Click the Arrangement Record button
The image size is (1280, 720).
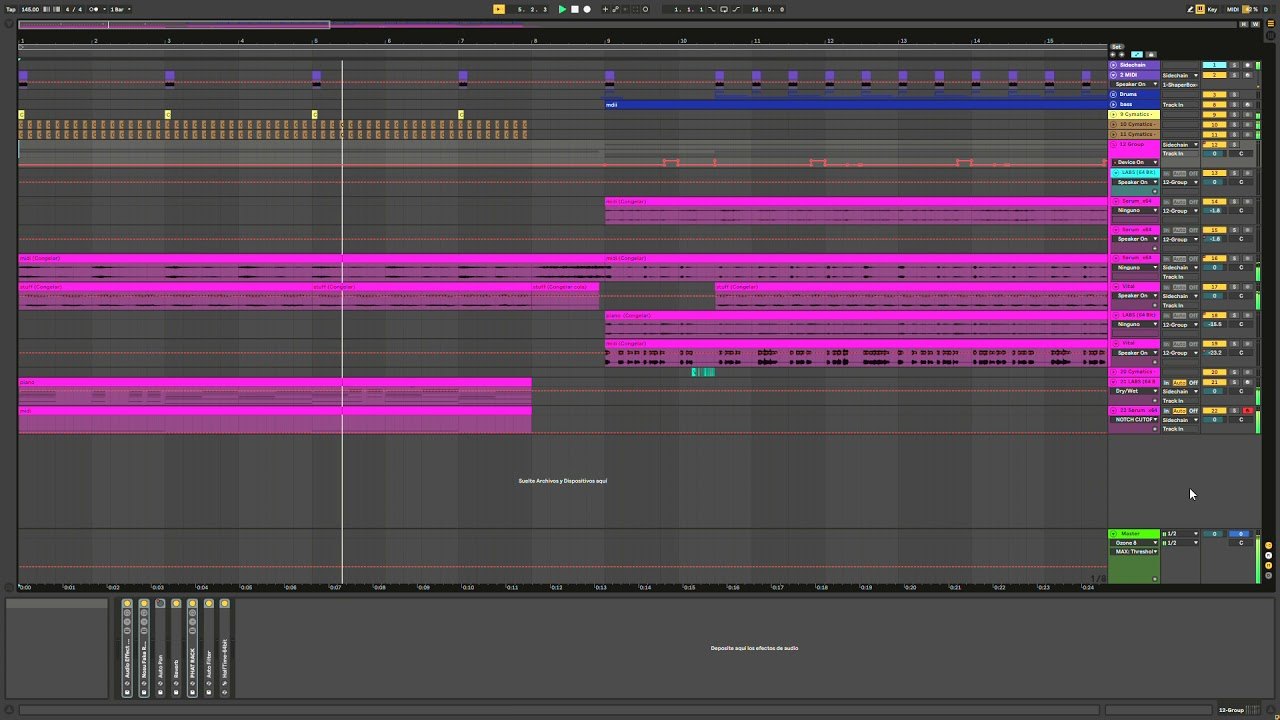(587, 9)
